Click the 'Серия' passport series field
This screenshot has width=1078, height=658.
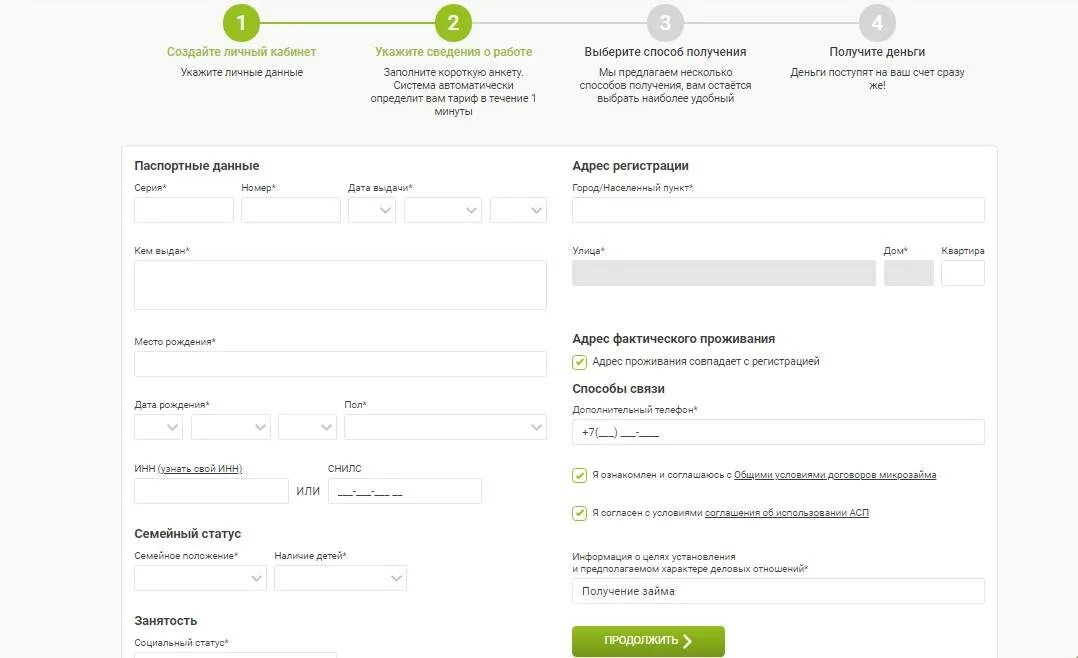click(184, 210)
